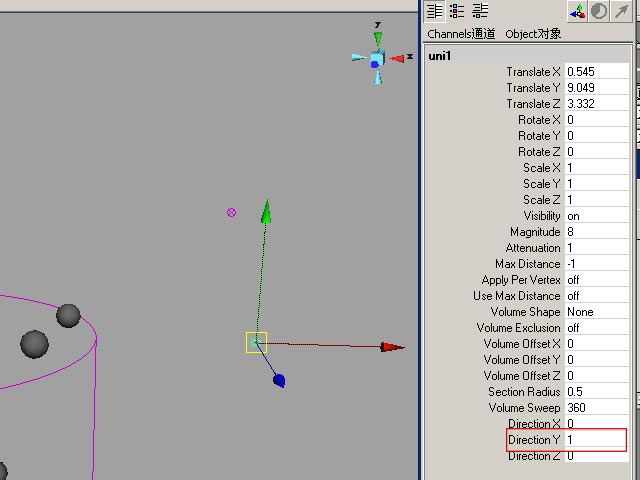Screen dimensions: 640x480
Task: Click the view axis cube gizmo
Action: pos(378,59)
